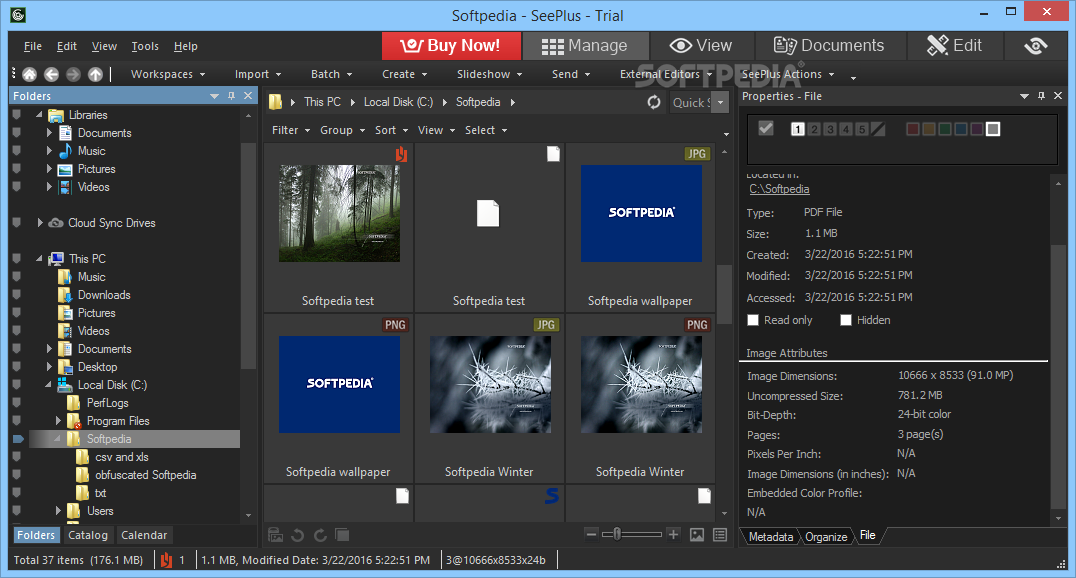Toggle Easy-Select marker beside Softpedia folder
Image resolution: width=1076 pixels, height=578 pixels.
point(18,439)
